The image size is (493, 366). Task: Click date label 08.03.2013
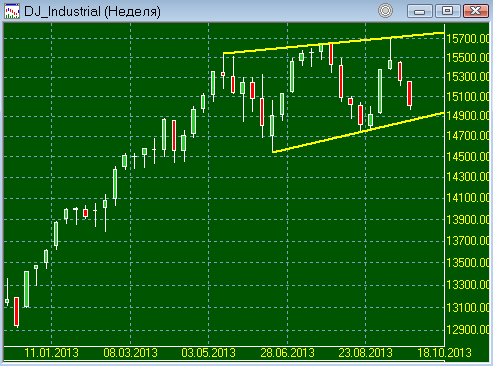pos(130,353)
